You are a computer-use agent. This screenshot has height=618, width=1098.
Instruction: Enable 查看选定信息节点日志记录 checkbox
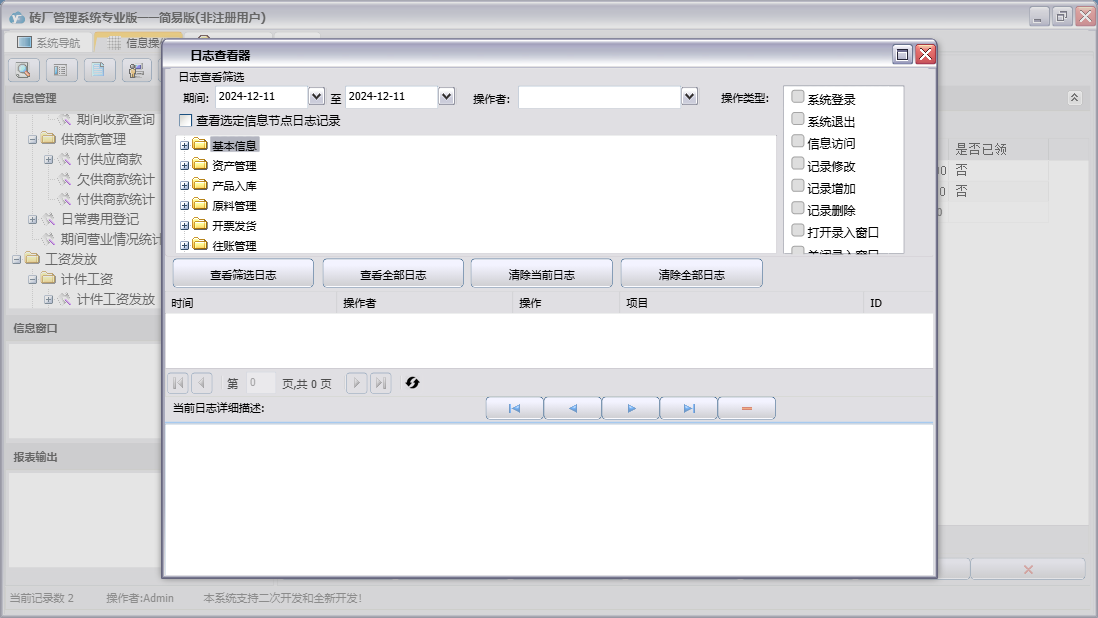click(186, 120)
